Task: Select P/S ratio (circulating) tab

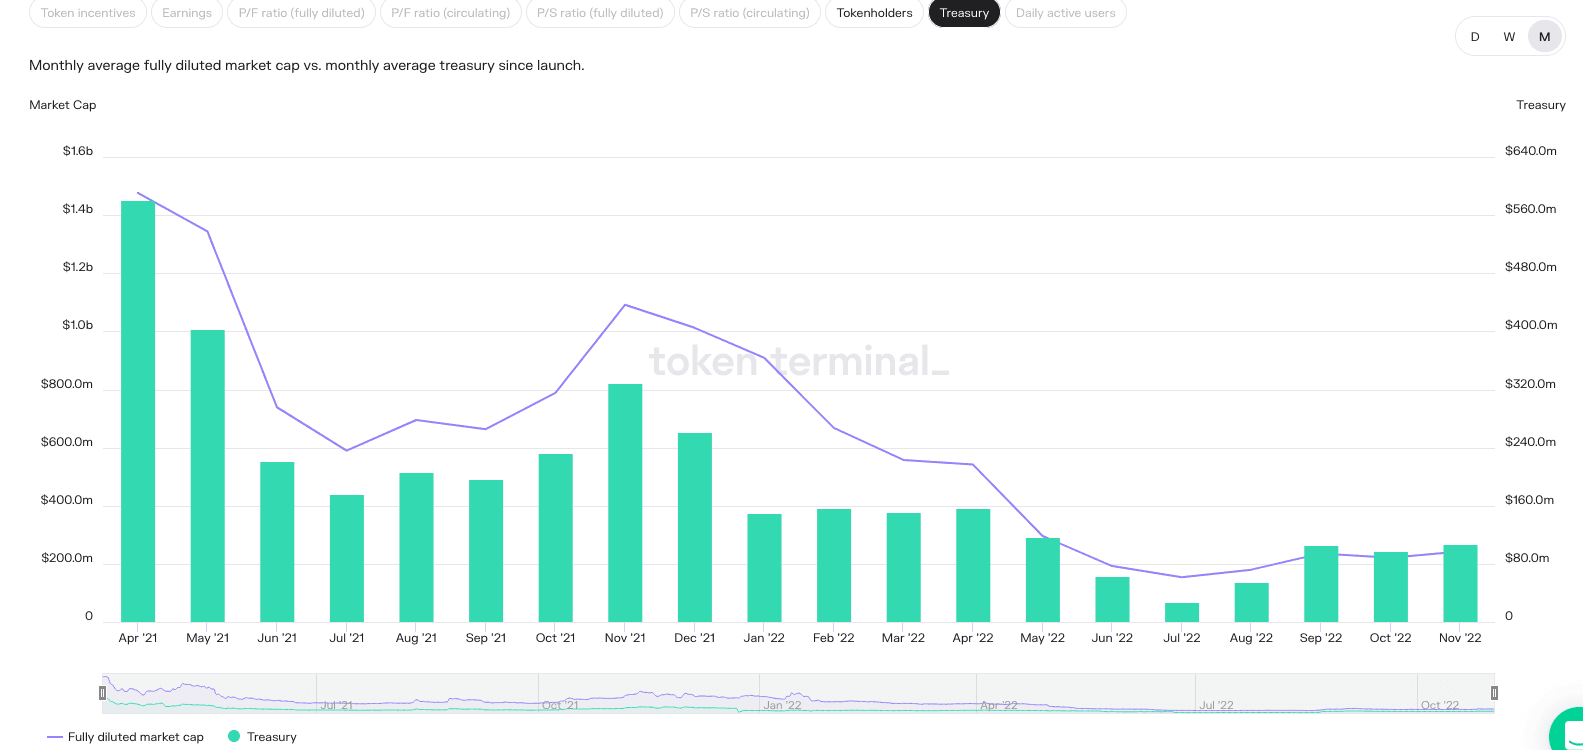Action: (x=750, y=13)
